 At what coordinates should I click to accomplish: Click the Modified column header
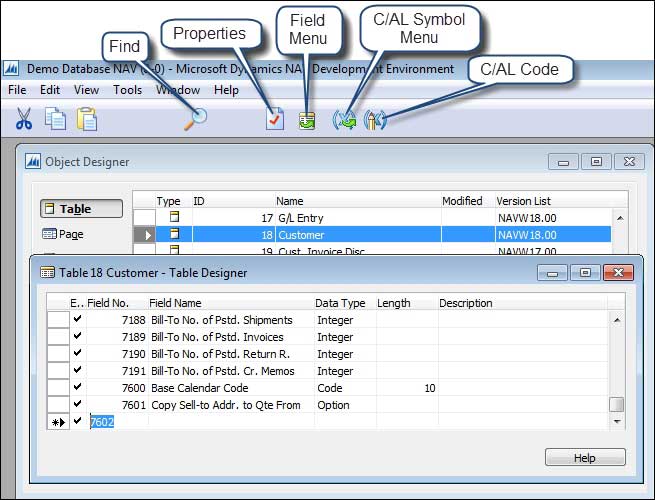[x=462, y=201]
